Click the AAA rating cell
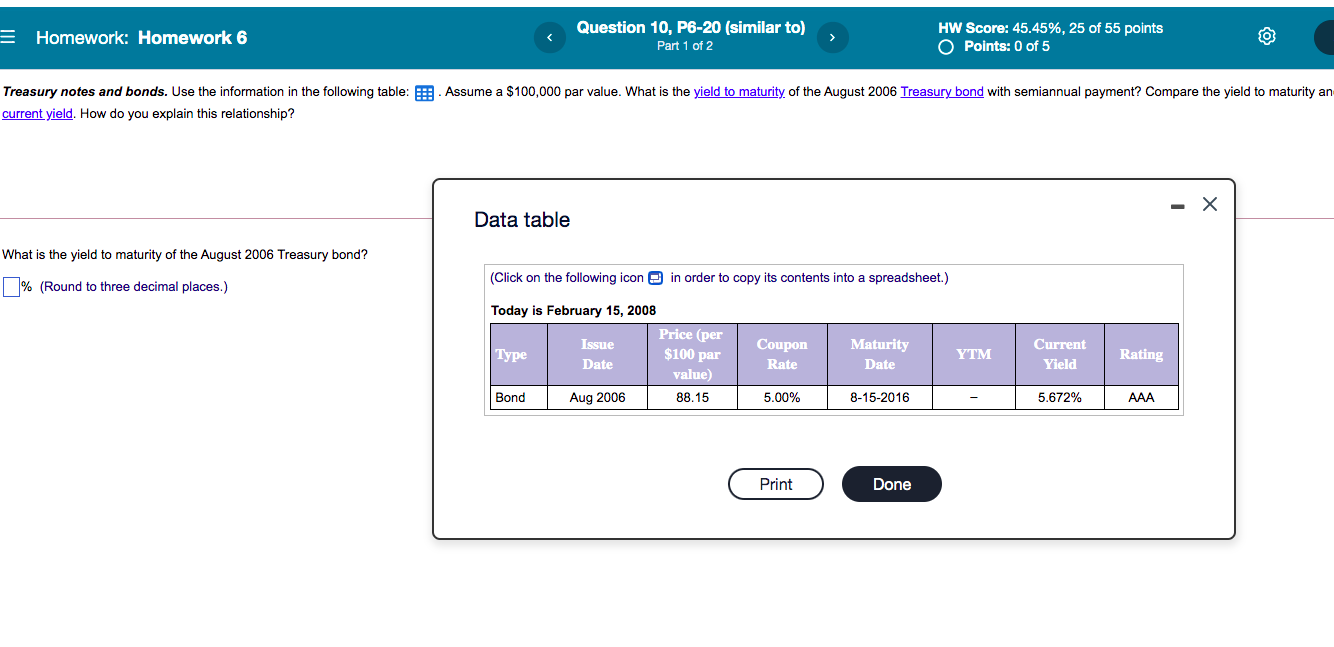Viewport: 1334px width, 647px height. [x=1141, y=398]
